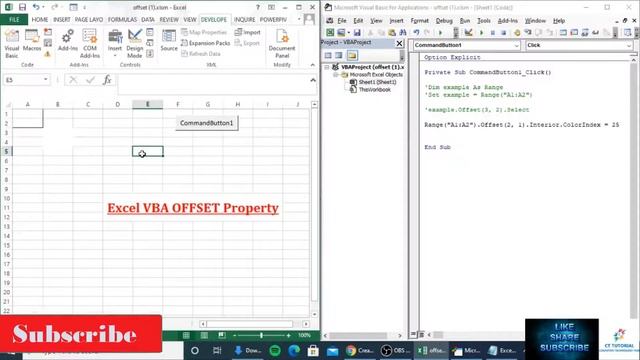
Task: Open COM Add-Ins in the ribbon
Action: (x=90, y=44)
